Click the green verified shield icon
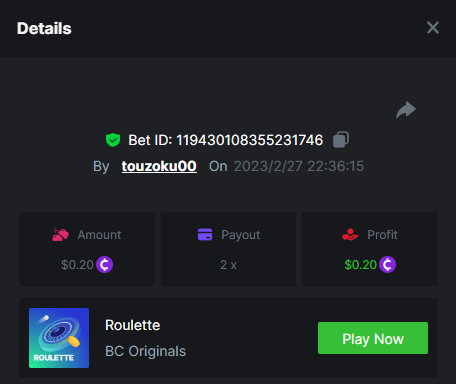This screenshot has width=456, height=384. [x=113, y=140]
